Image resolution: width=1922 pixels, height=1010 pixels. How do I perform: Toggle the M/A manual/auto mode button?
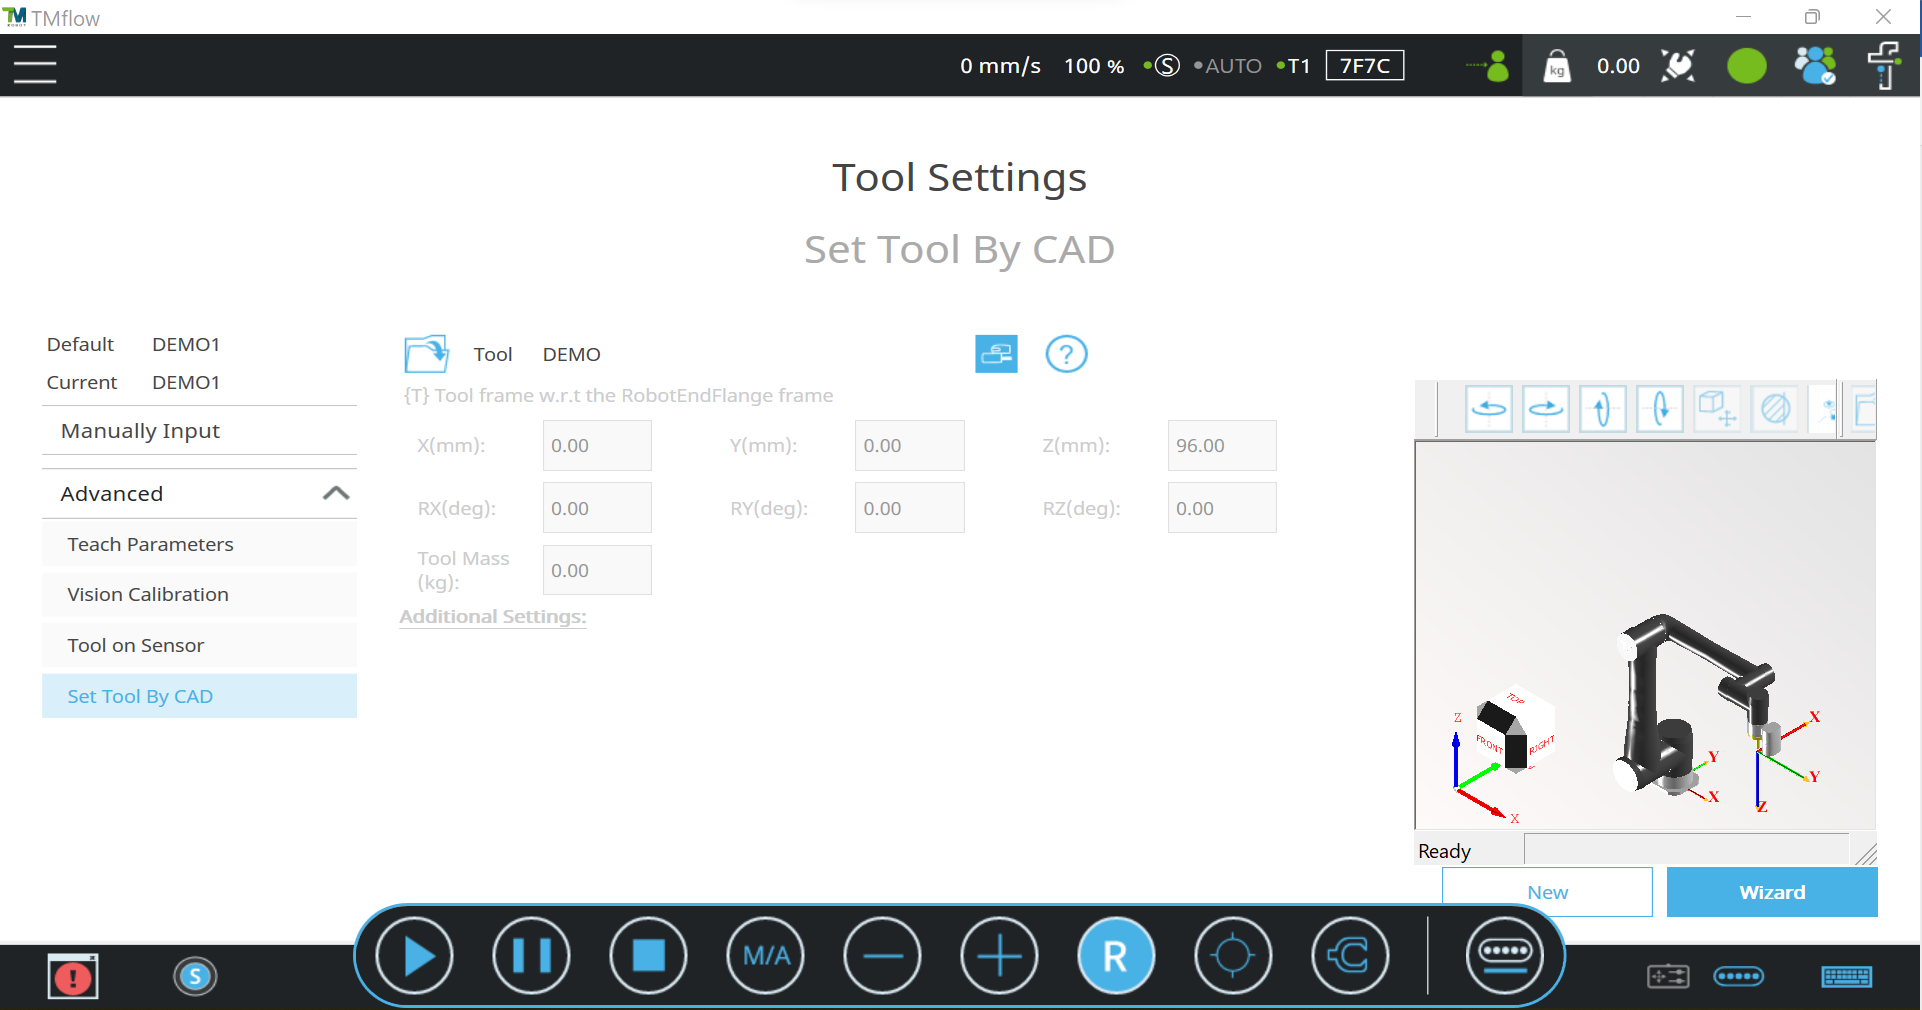coord(766,956)
